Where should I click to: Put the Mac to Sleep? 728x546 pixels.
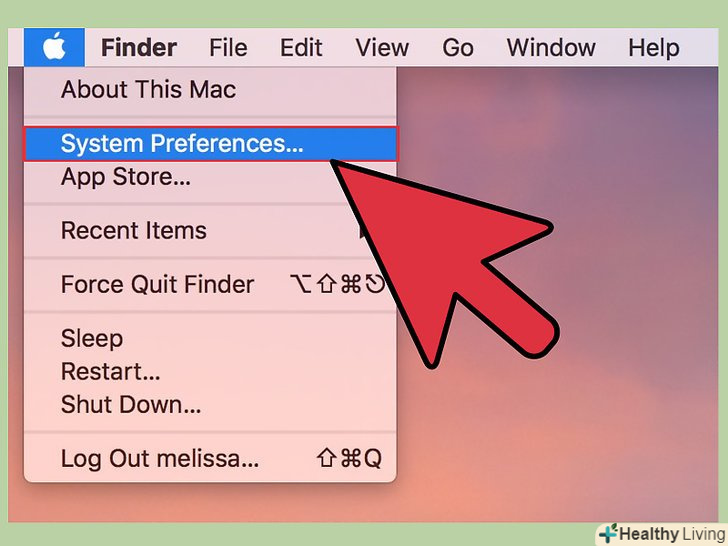pyautogui.click(x=210, y=338)
